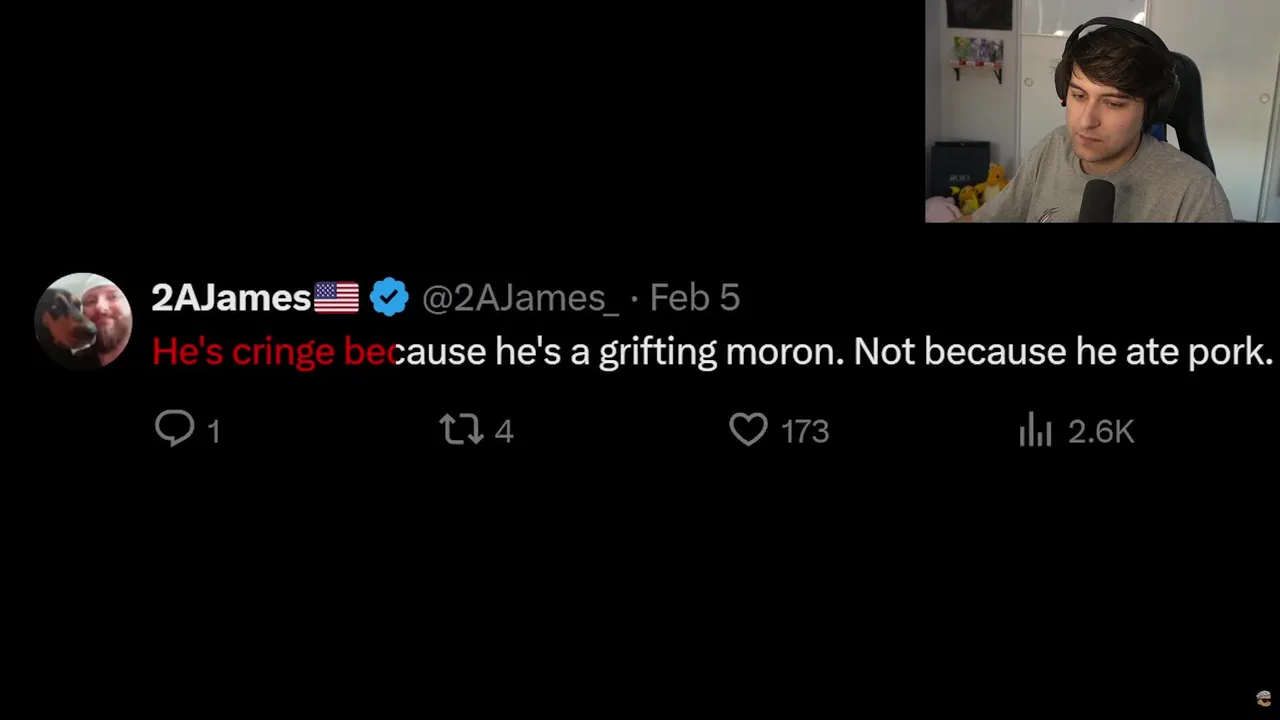
Task: Click the reply speech bubble icon
Action: click(174, 429)
